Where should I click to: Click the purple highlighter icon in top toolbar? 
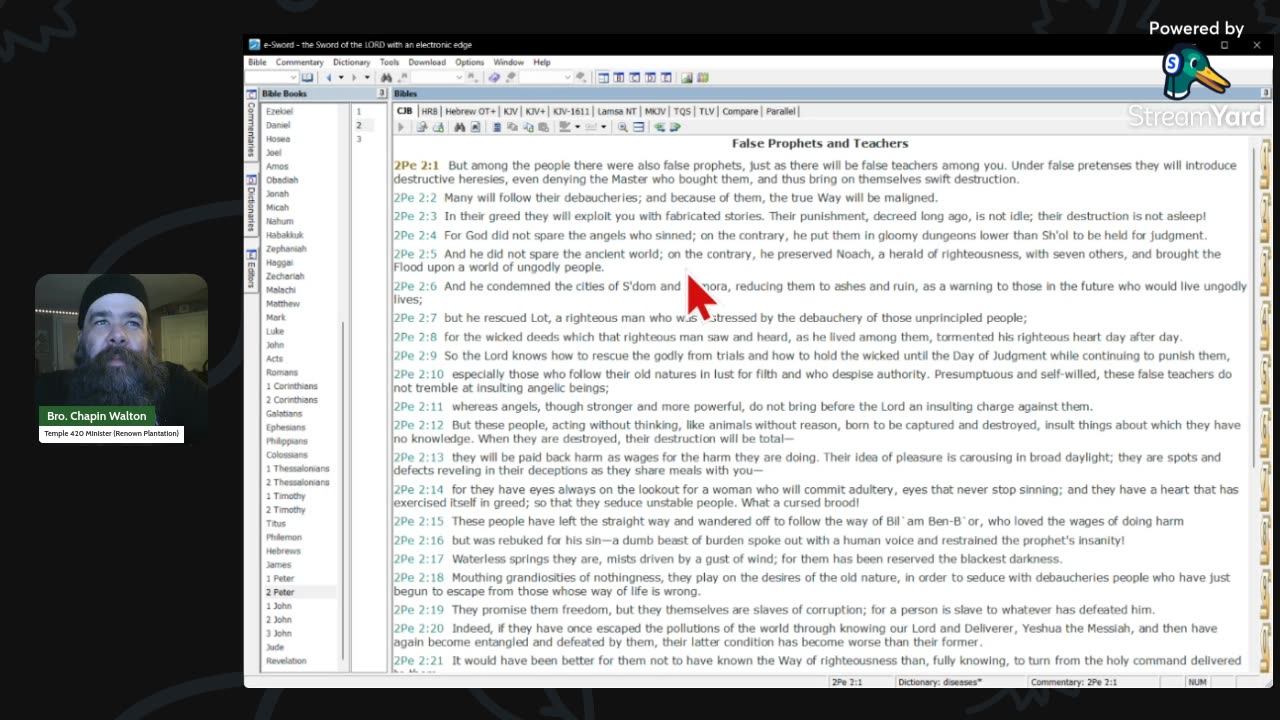pyautogui.click(x=493, y=77)
